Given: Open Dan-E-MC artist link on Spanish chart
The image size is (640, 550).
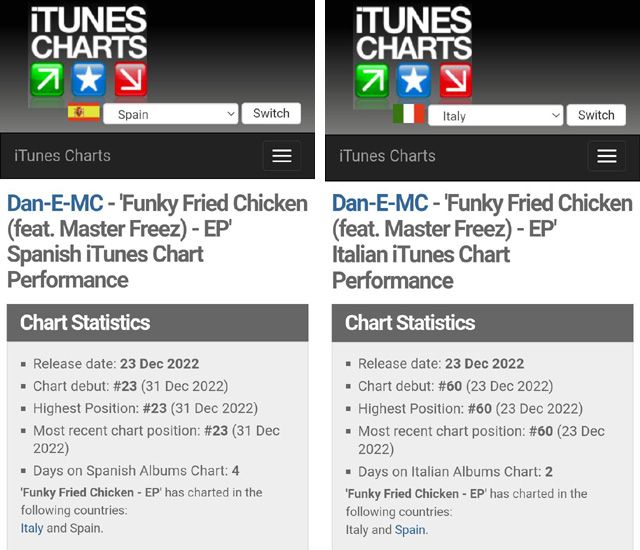Looking at the screenshot, I should (x=55, y=203).
